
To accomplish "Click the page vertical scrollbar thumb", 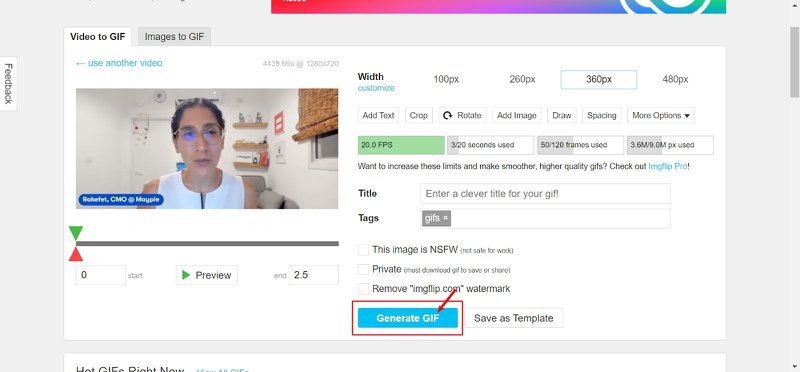I will [794, 62].
